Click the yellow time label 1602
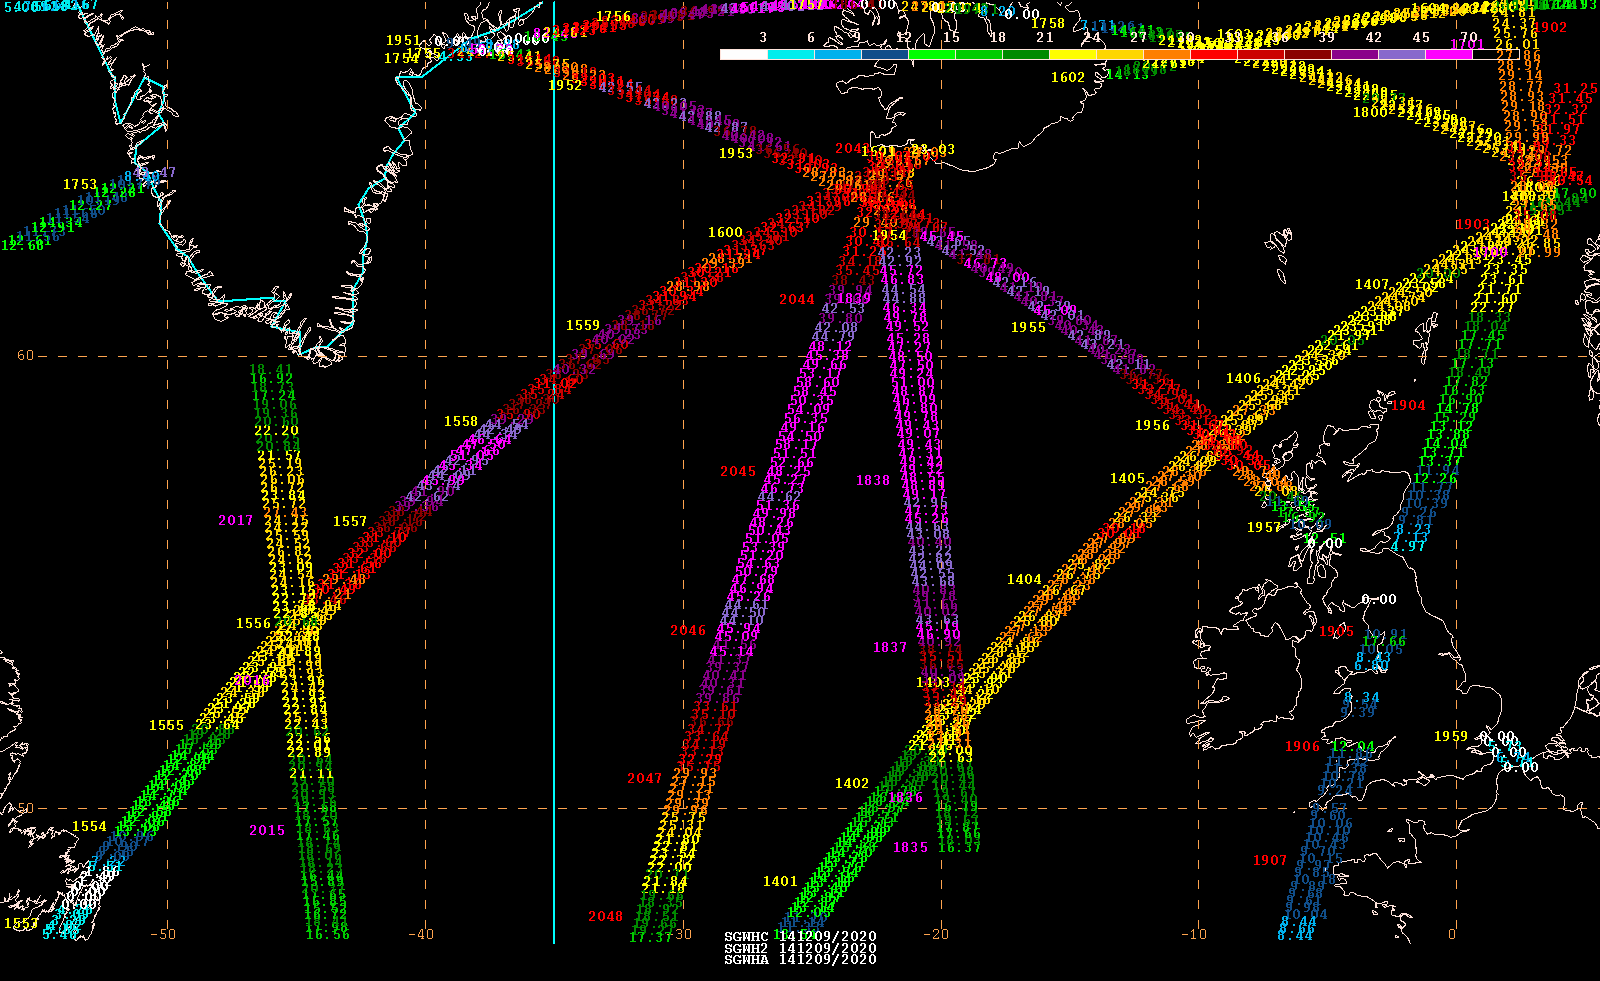 pyautogui.click(x=1068, y=77)
